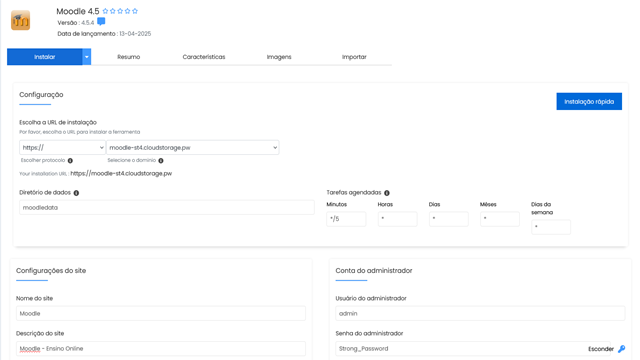This screenshot has width=640, height=360.
Task: Click the info icon beside Escolher protocolo
Action: point(70,161)
